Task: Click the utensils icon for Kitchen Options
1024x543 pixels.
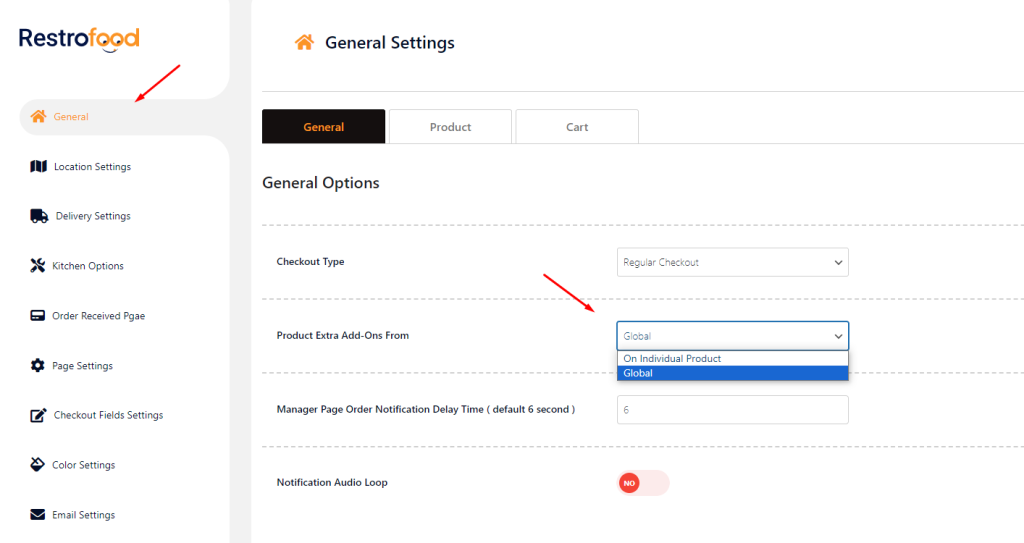Action: (38, 265)
